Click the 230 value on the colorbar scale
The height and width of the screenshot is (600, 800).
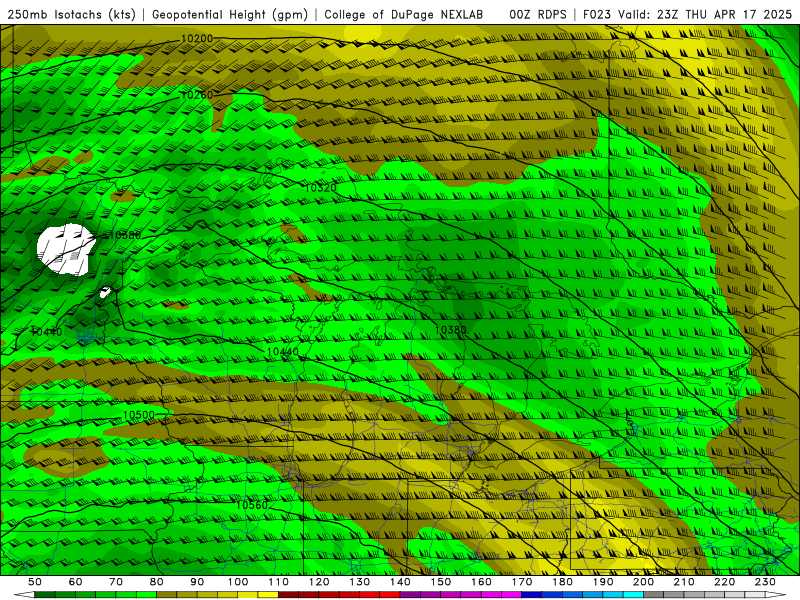(x=765, y=582)
